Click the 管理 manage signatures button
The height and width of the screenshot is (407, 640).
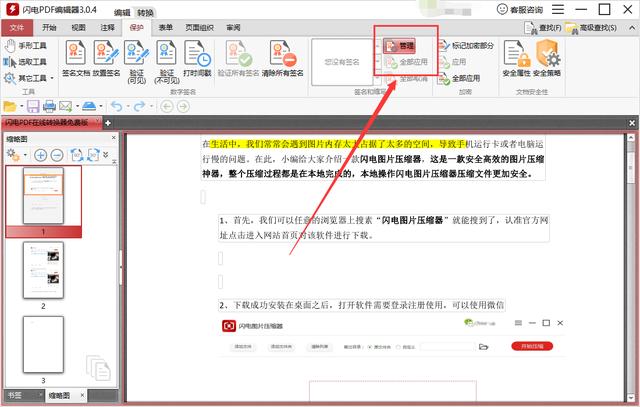coord(399,46)
